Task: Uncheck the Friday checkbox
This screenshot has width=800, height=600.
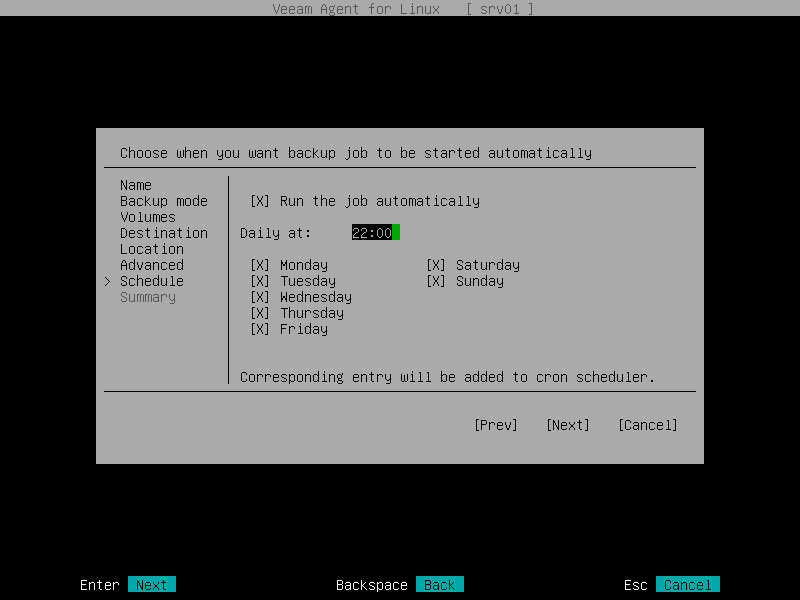Action: [x=260, y=329]
